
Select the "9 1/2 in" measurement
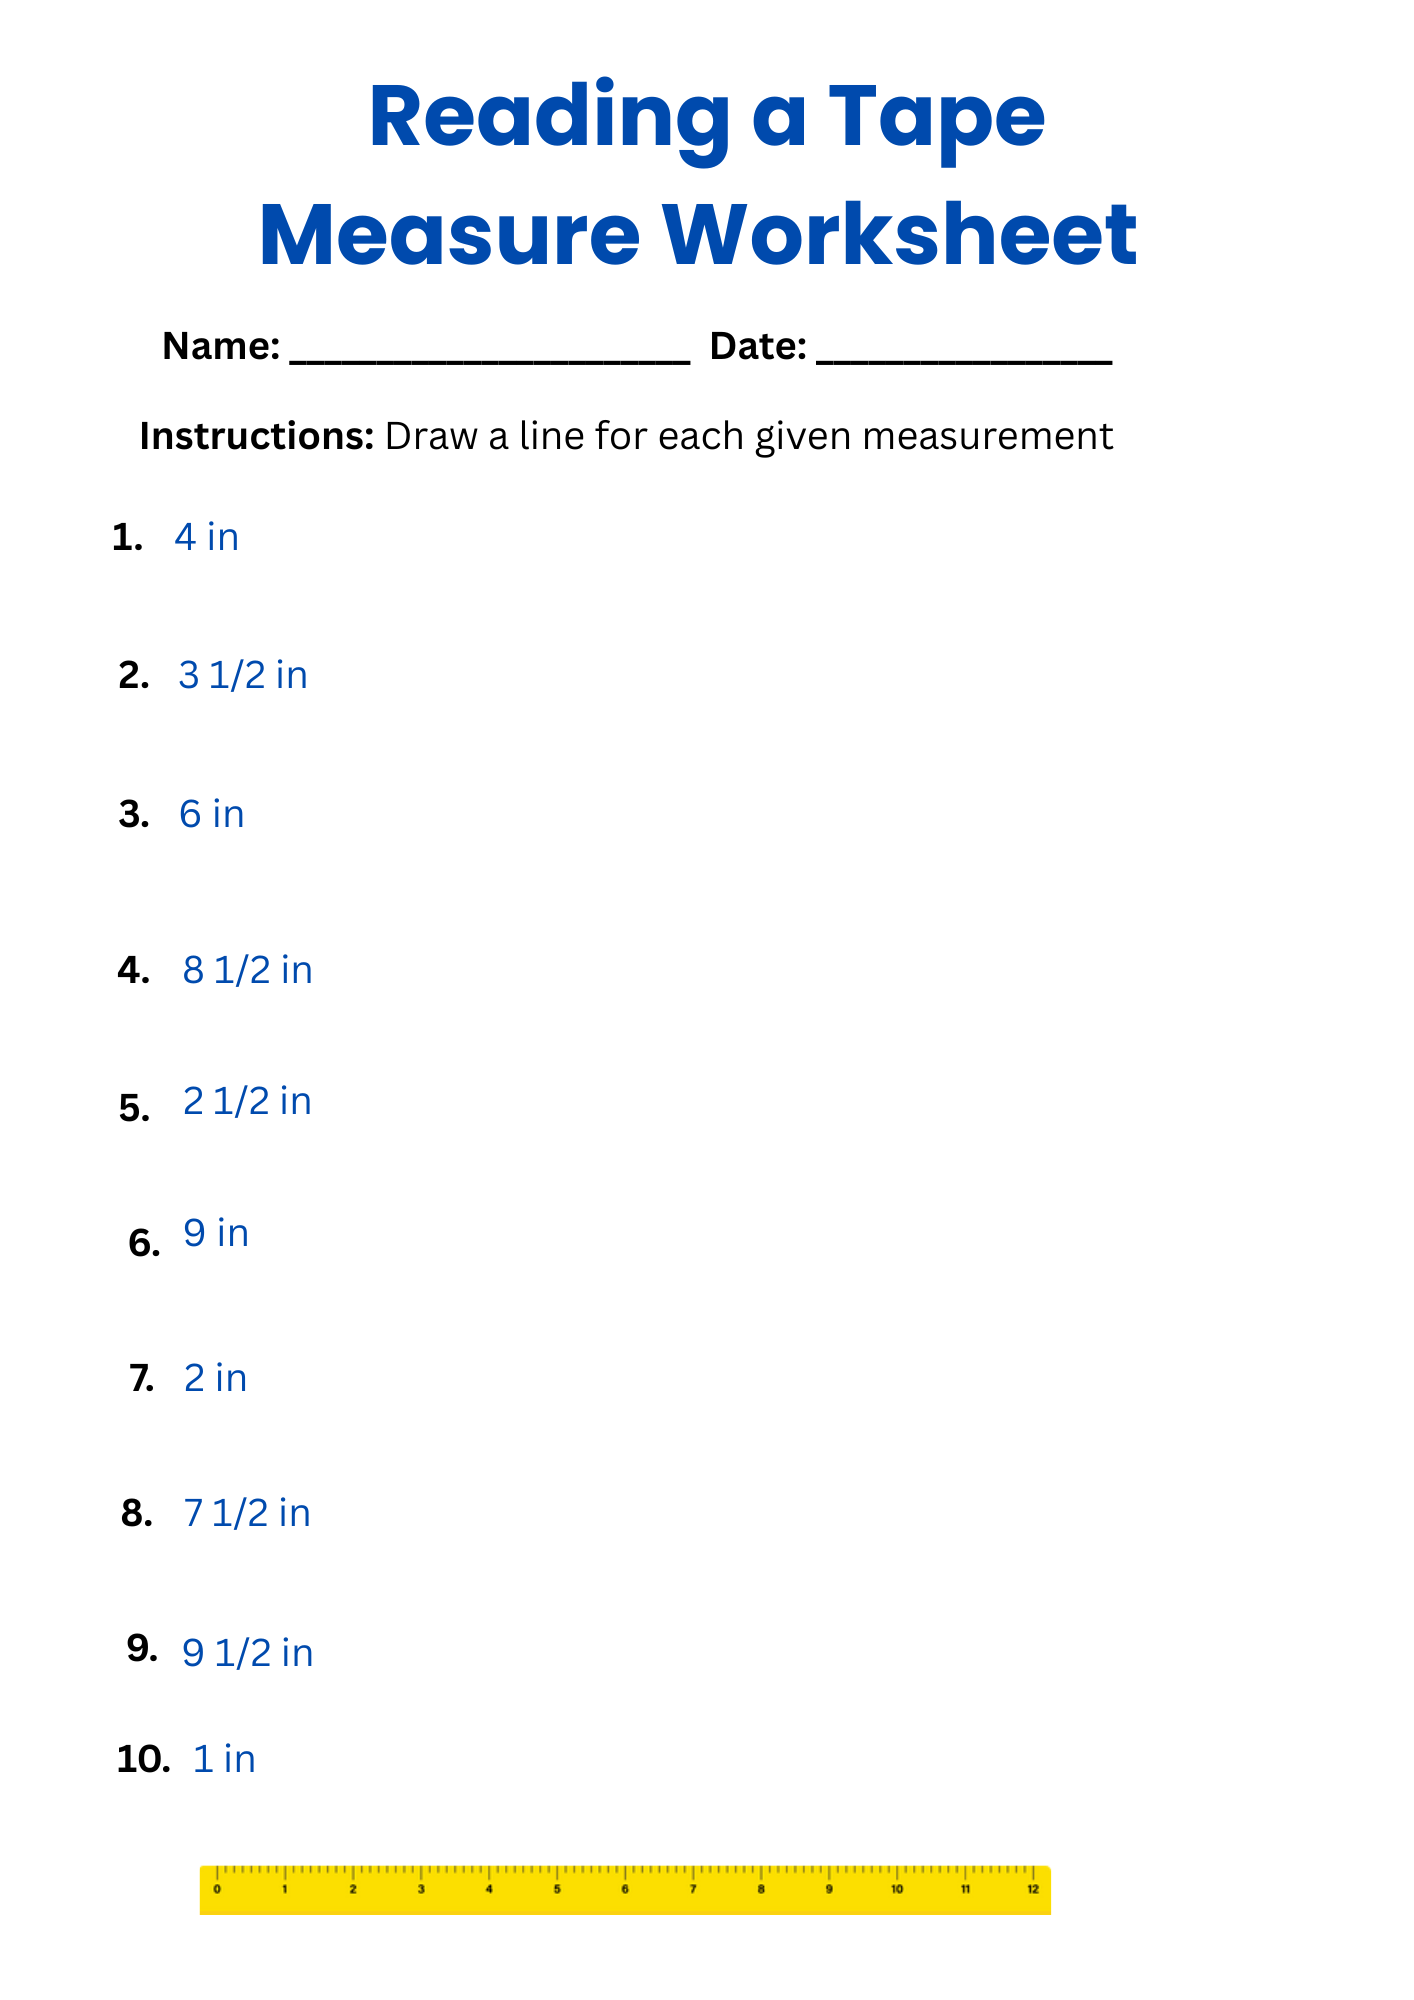(248, 1653)
